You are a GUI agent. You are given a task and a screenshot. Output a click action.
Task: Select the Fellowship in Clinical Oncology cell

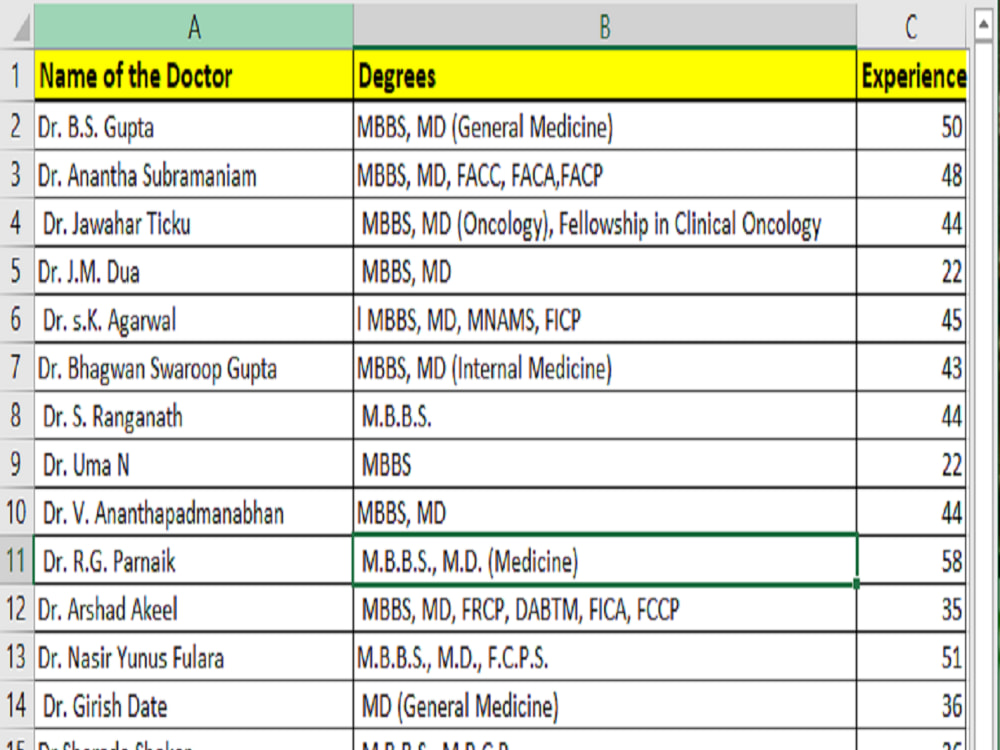click(x=605, y=222)
